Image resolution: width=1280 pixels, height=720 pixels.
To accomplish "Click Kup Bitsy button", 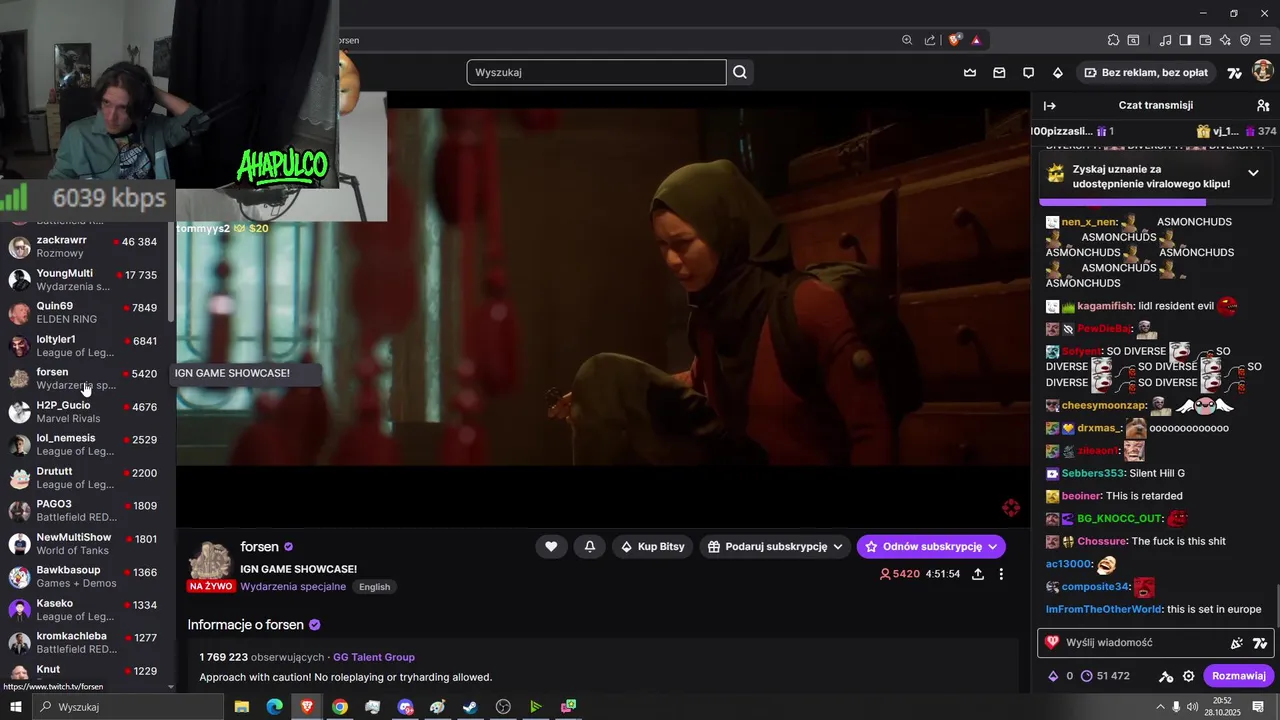I will [653, 546].
